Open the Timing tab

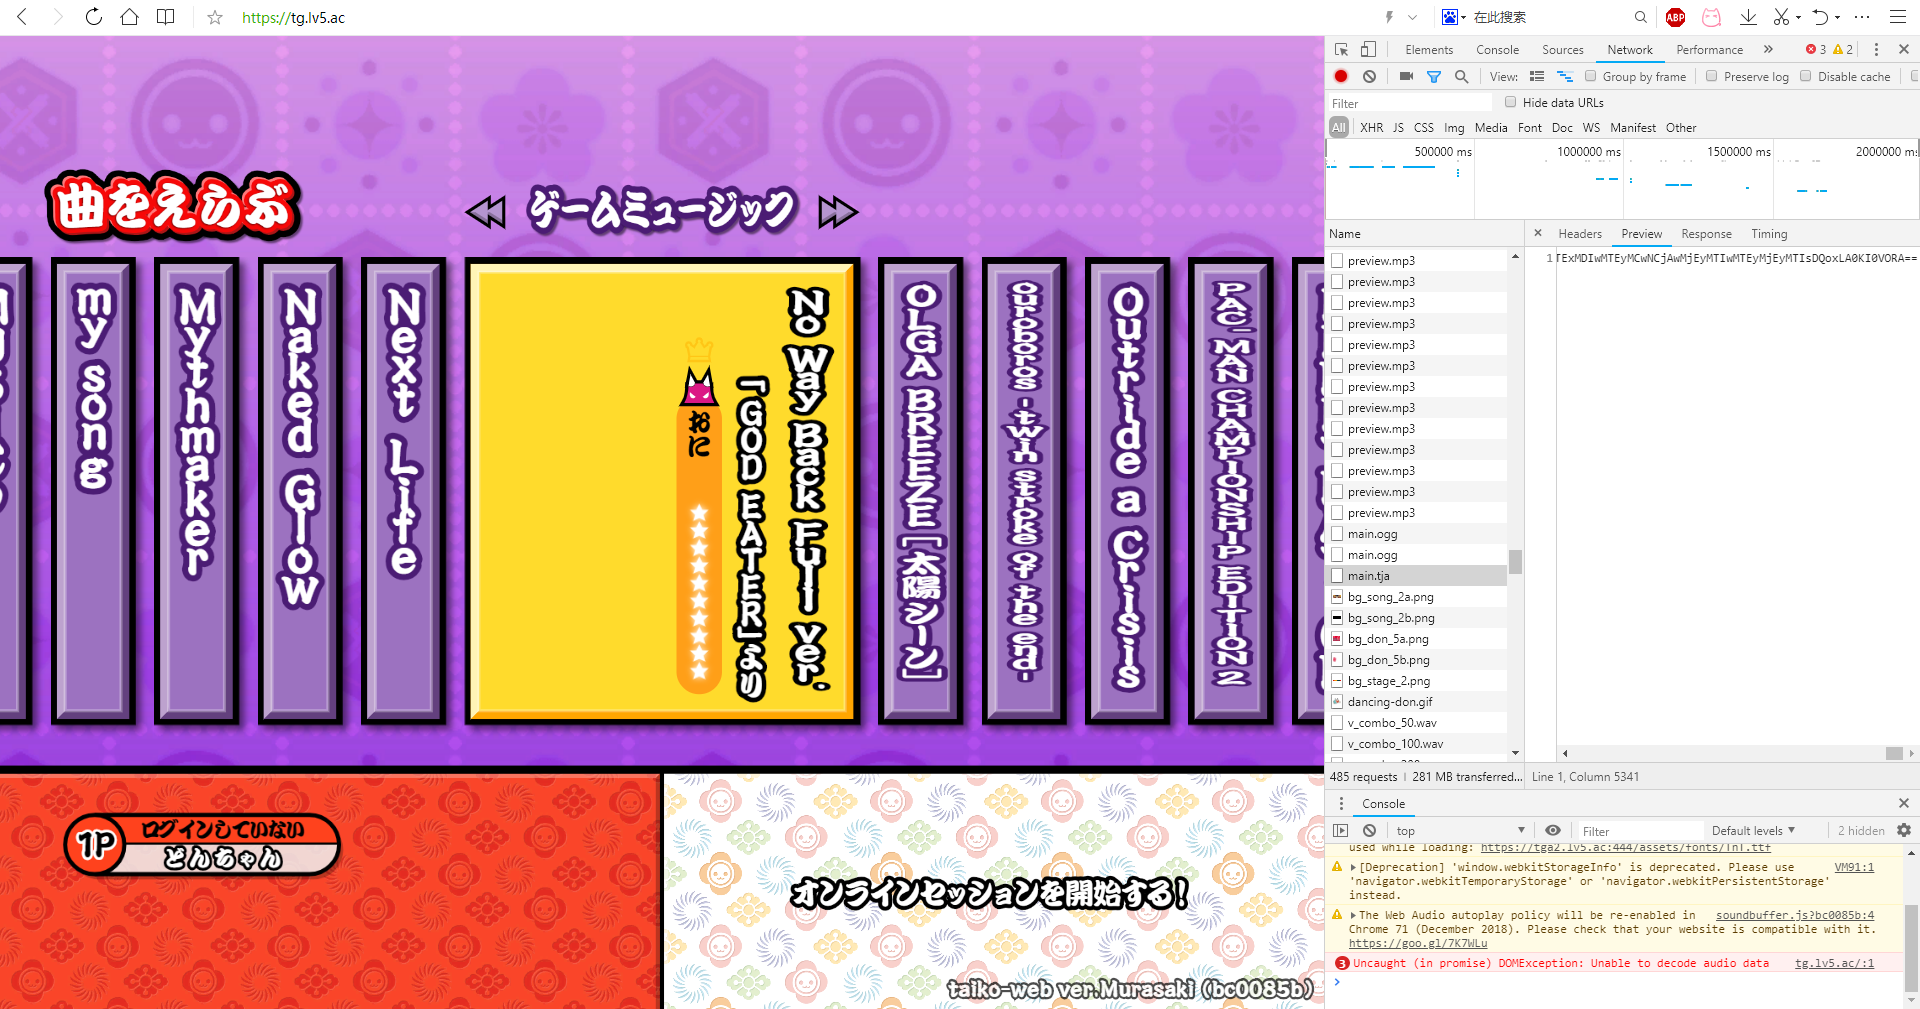click(1768, 233)
